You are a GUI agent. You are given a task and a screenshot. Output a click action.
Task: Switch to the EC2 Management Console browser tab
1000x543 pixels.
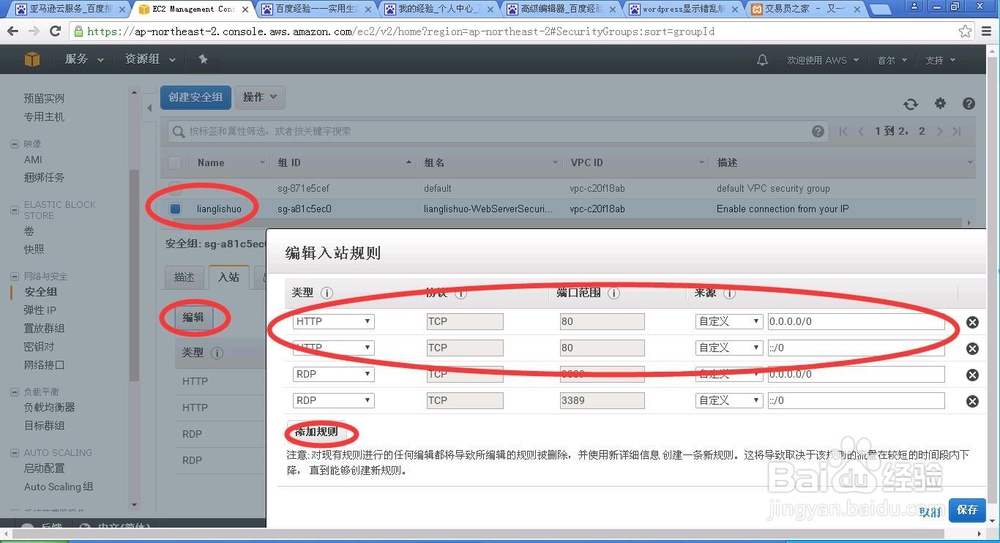193,9
